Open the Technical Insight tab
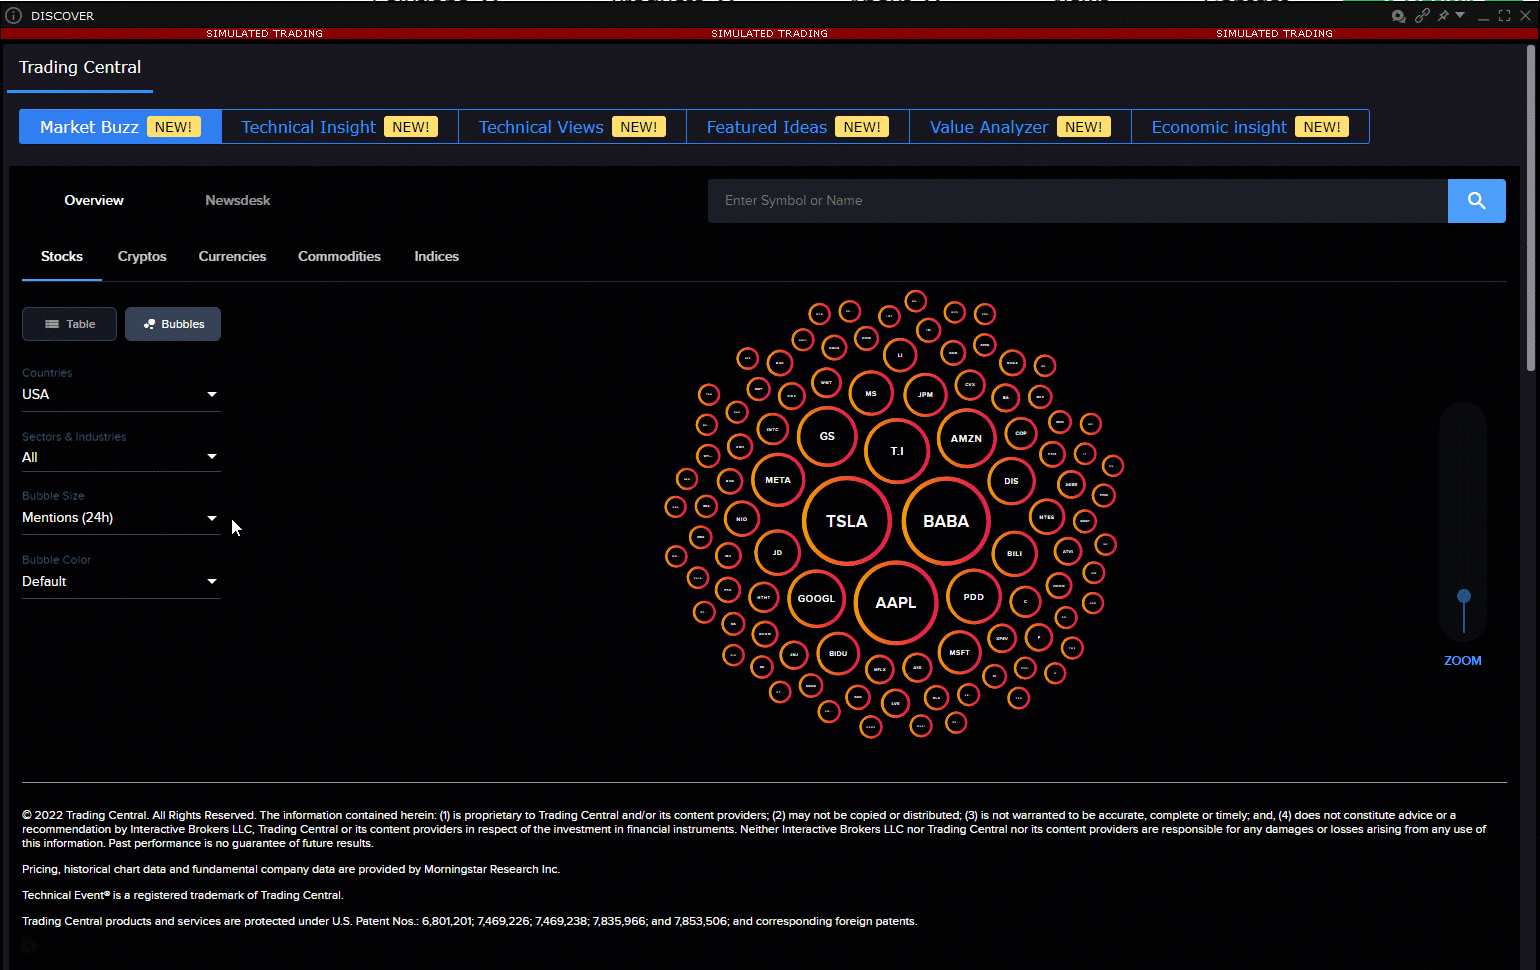Image resolution: width=1540 pixels, height=970 pixels. [340, 127]
